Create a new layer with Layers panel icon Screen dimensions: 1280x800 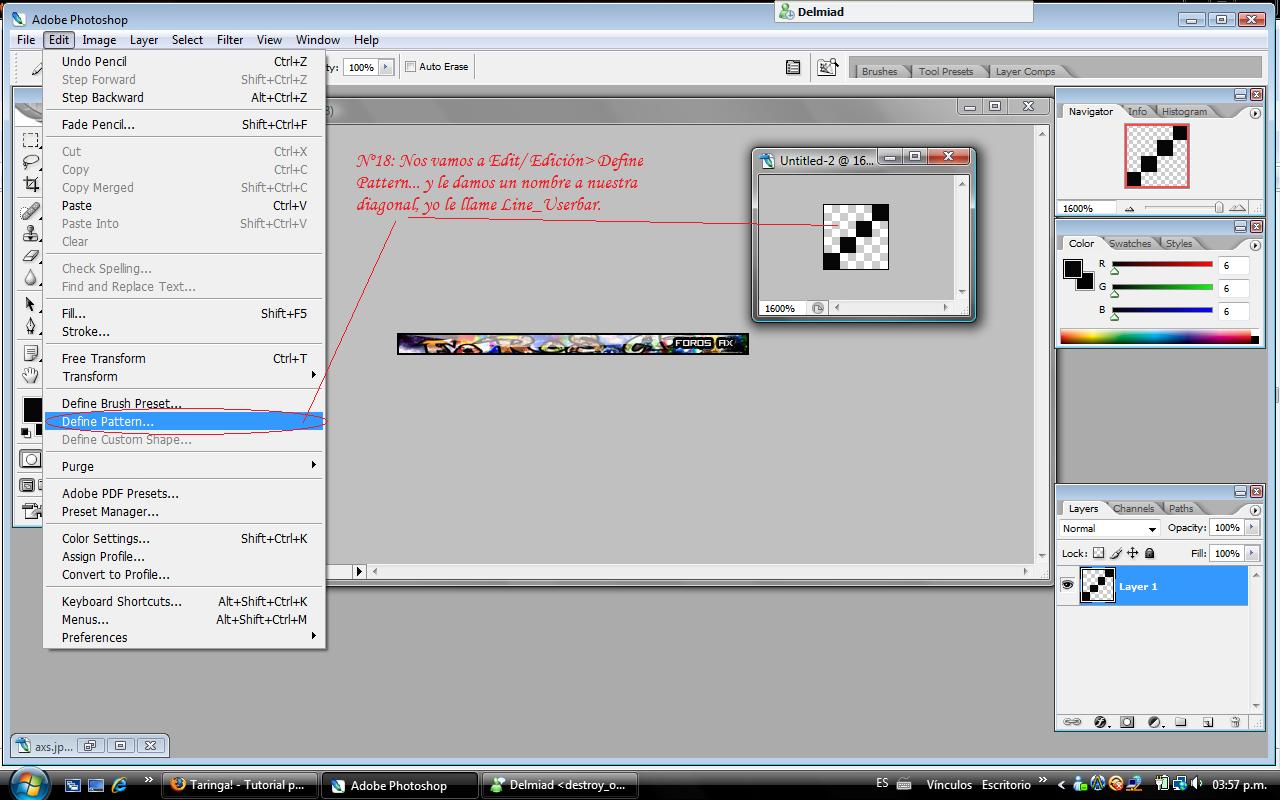pyautogui.click(x=1208, y=722)
